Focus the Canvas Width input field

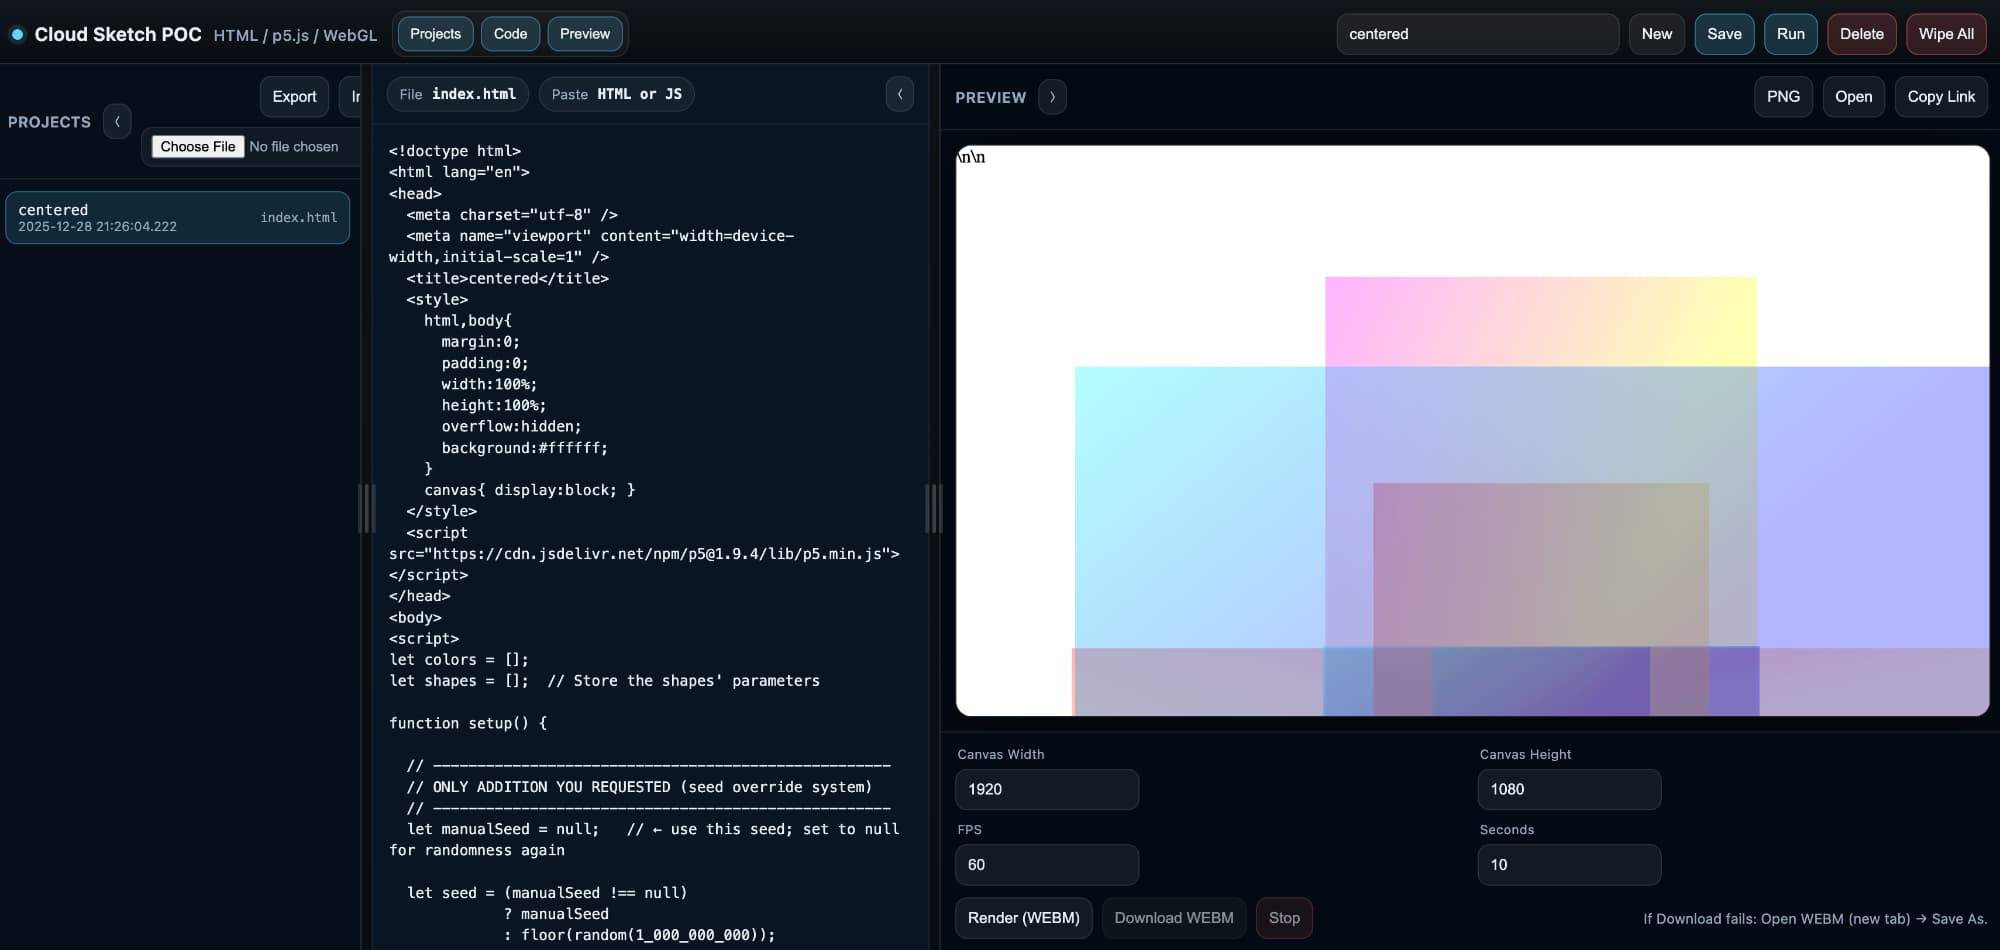(1046, 789)
